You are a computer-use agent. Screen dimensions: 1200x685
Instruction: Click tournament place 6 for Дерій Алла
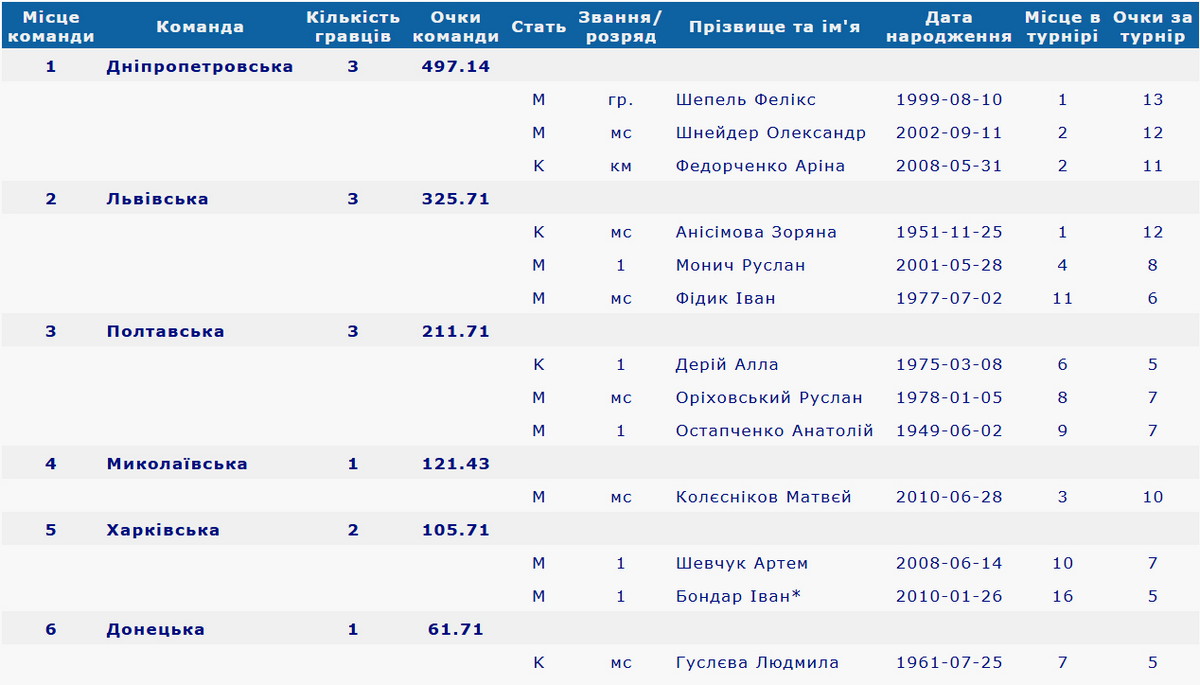point(1062,364)
